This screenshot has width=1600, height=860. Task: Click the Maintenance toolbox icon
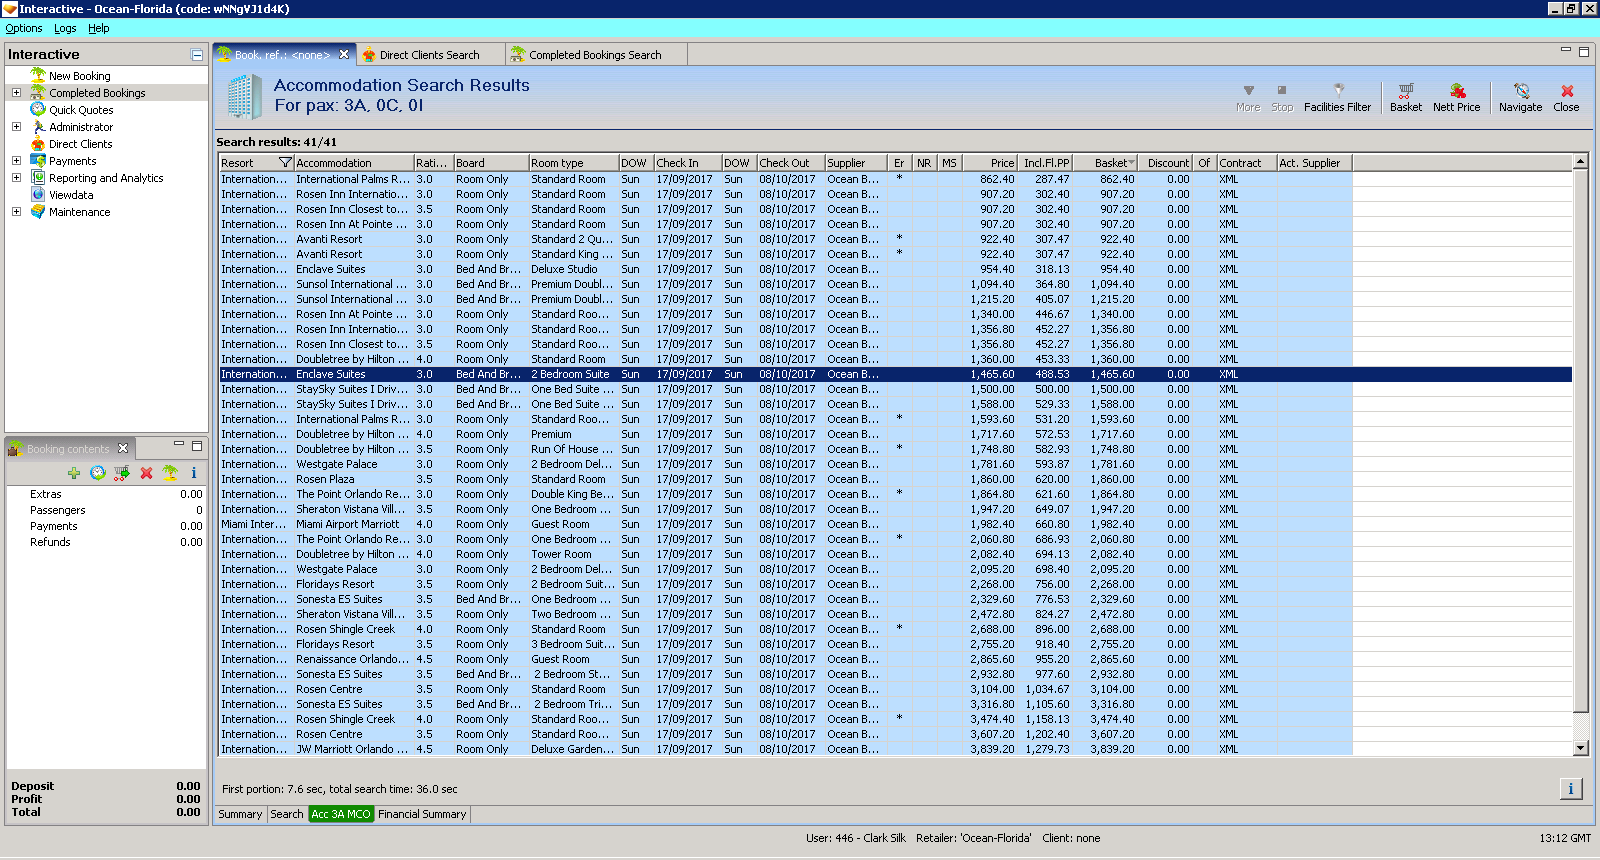[38, 211]
